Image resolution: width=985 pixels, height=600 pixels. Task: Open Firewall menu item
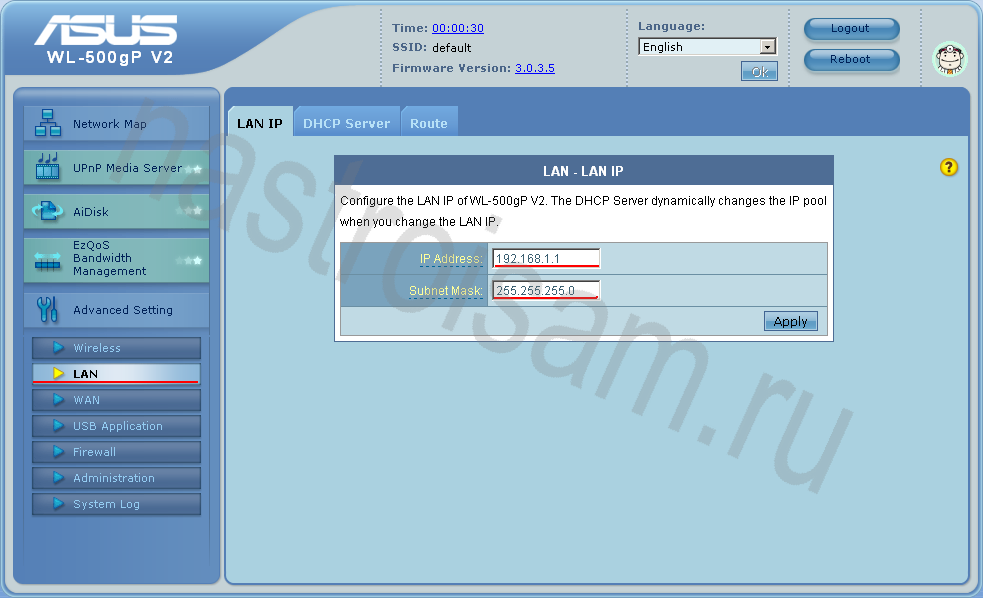point(117,452)
